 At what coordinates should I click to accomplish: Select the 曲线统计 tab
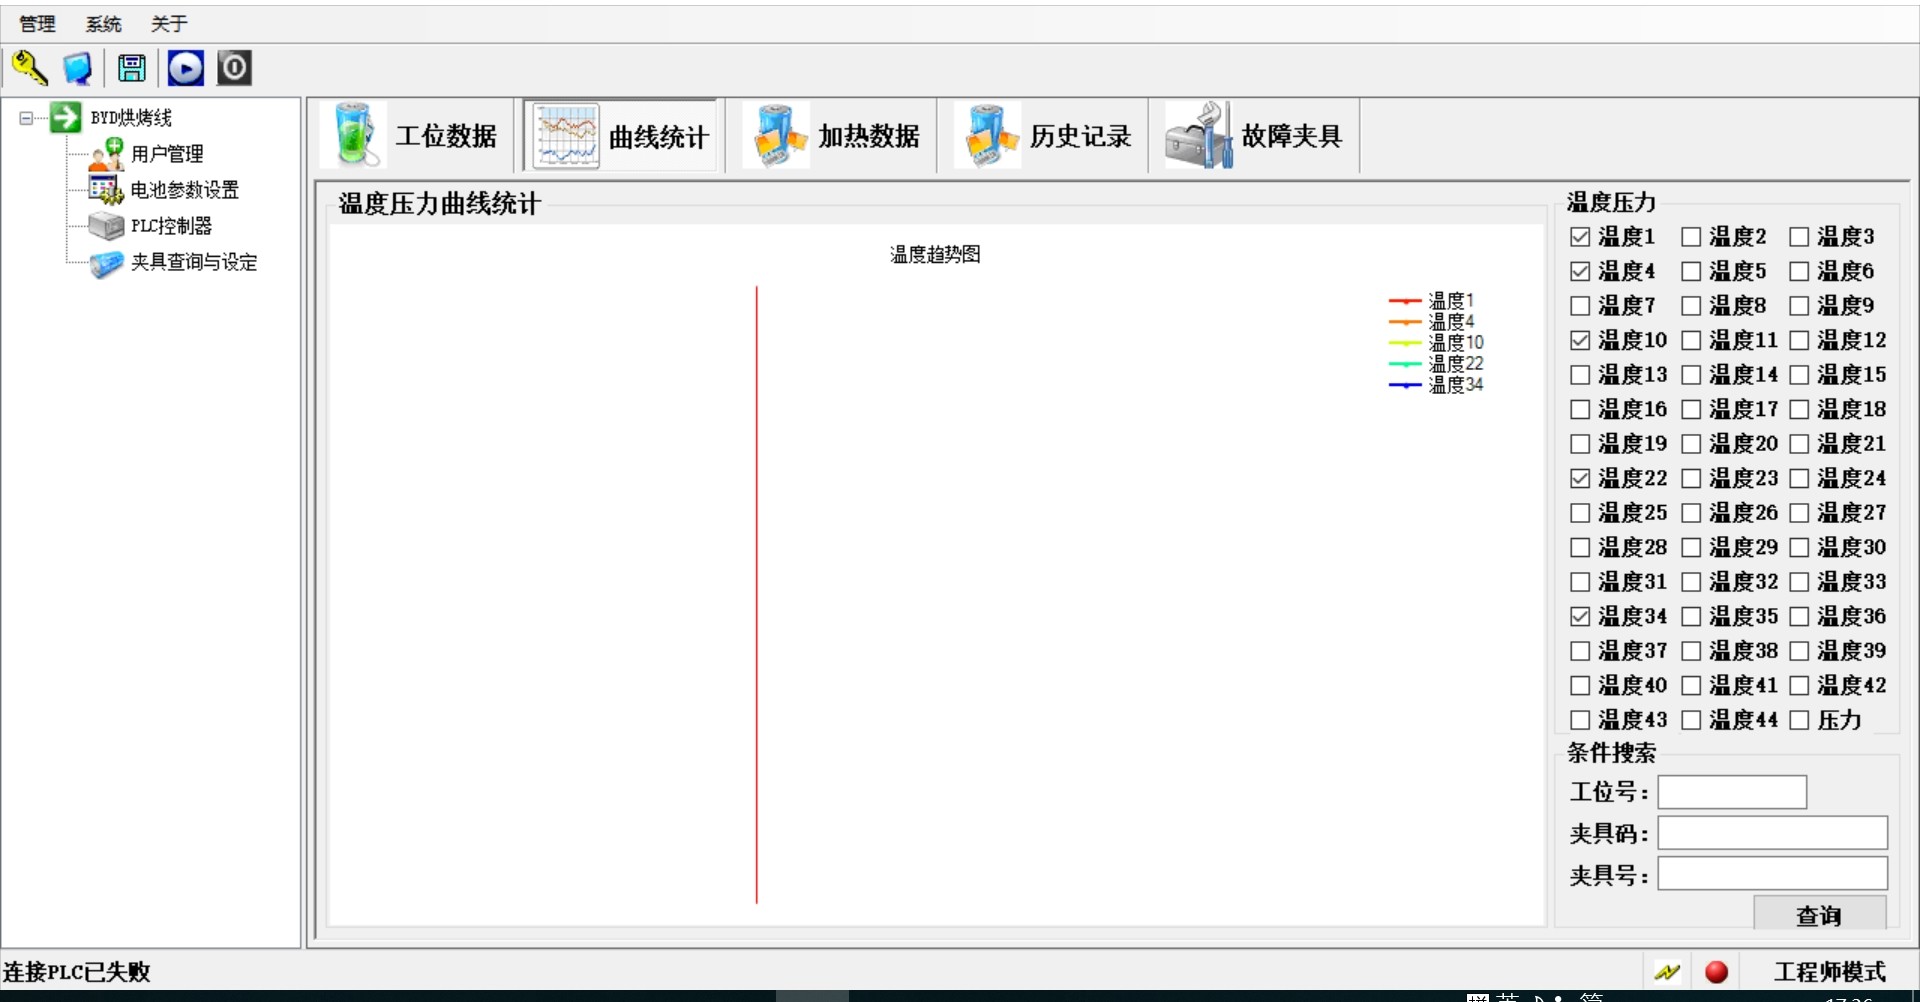point(621,136)
